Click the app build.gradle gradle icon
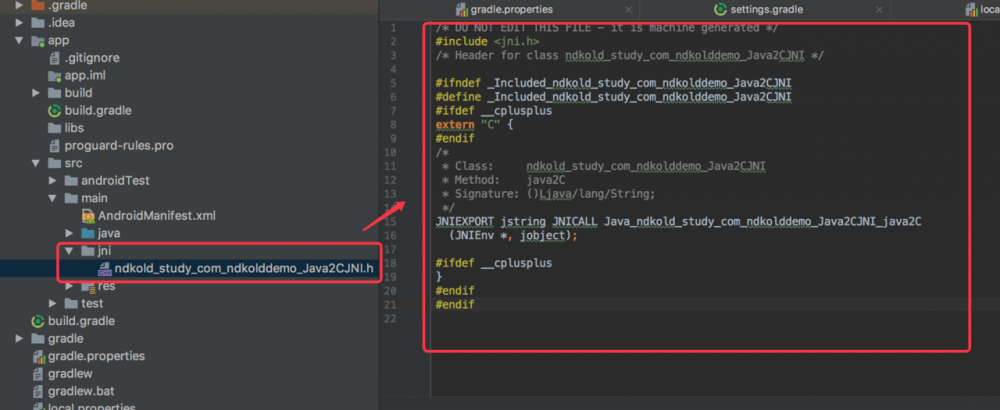Viewport: 1000px width, 410px height. pos(55,110)
